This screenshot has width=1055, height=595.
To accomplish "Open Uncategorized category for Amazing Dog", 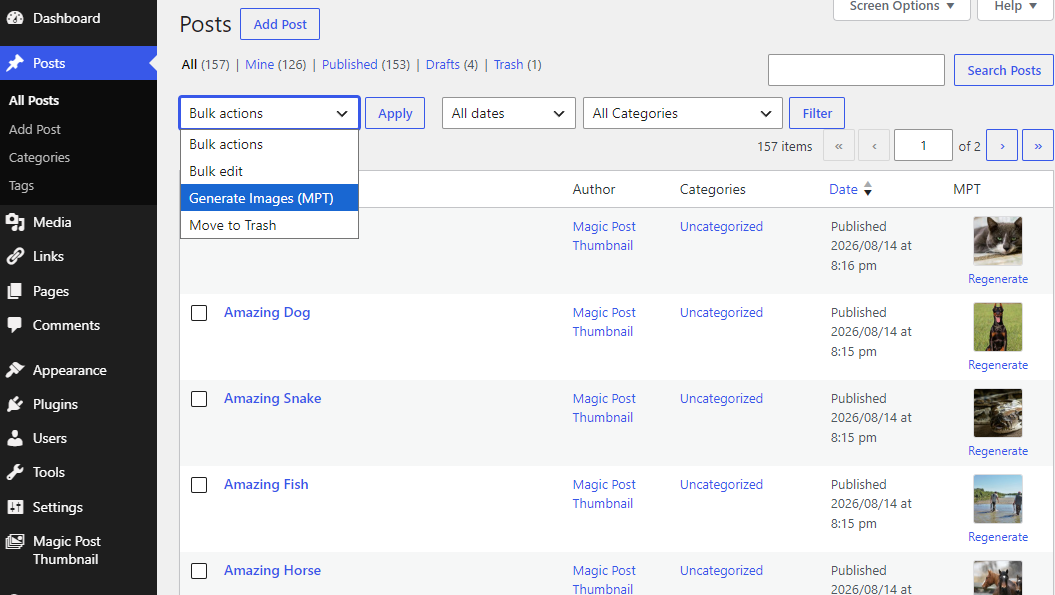I will [721, 312].
